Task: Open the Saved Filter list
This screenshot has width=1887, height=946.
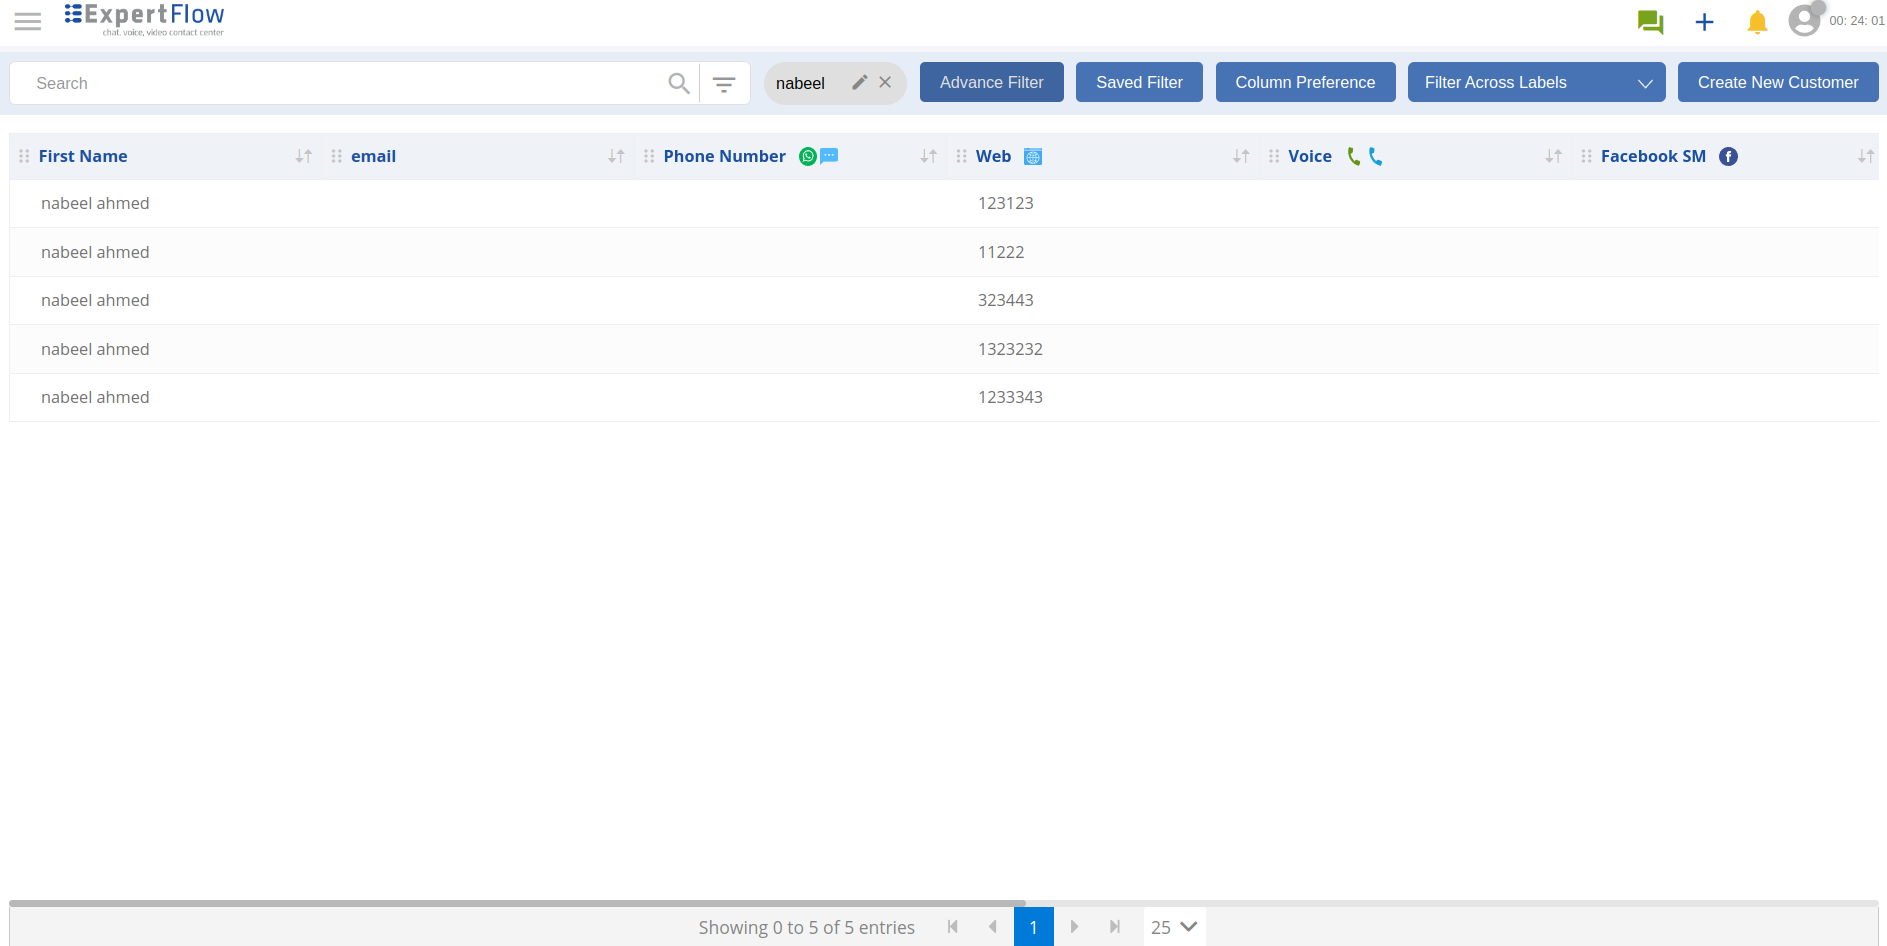Action: pyautogui.click(x=1139, y=82)
